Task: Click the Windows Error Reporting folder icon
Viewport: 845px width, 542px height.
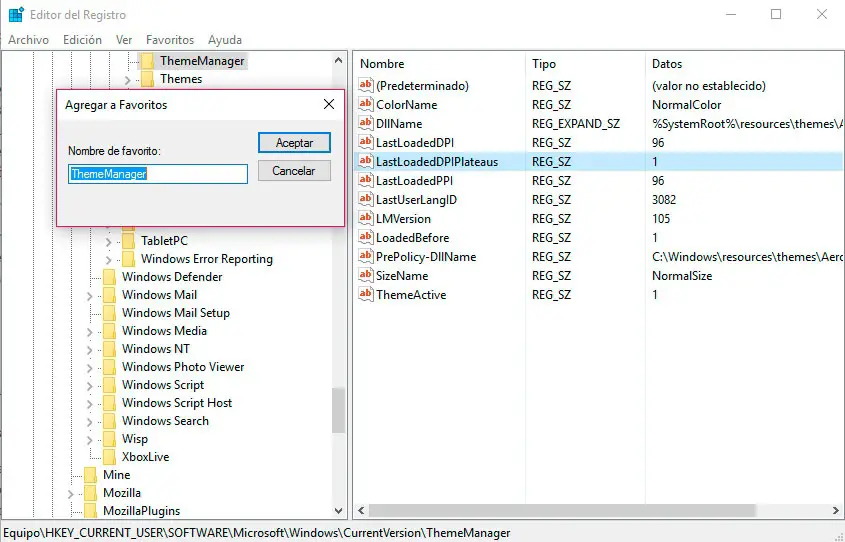Action: pyautogui.click(x=128, y=259)
